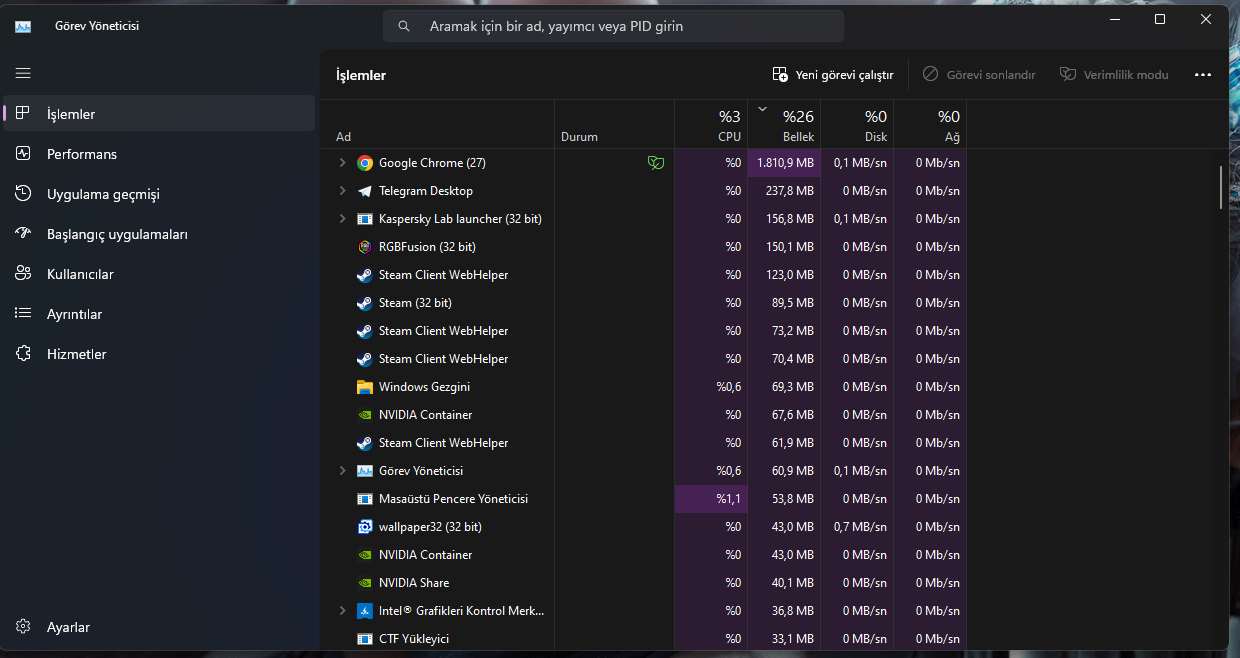The height and width of the screenshot is (658, 1240).
Task: Select the CTF Yükleyici row name
Action: point(414,639)
